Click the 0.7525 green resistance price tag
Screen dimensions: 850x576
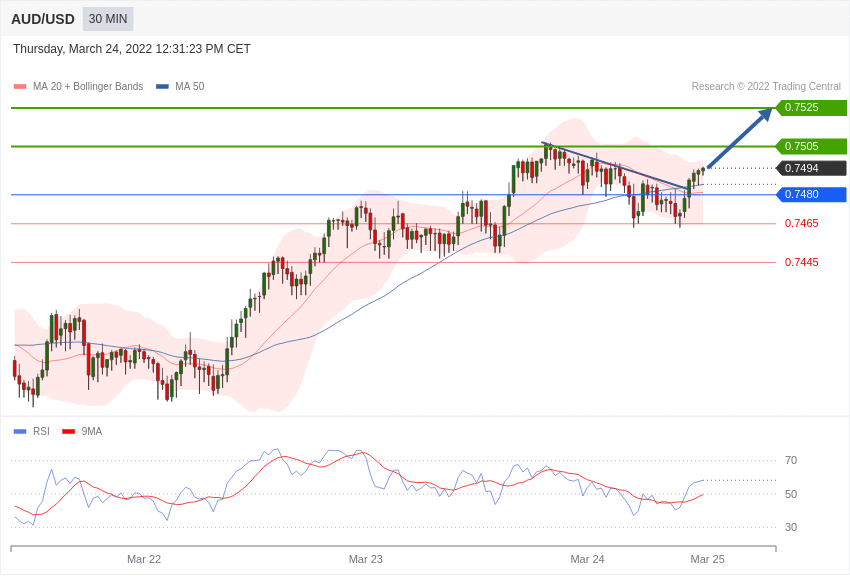811,107
